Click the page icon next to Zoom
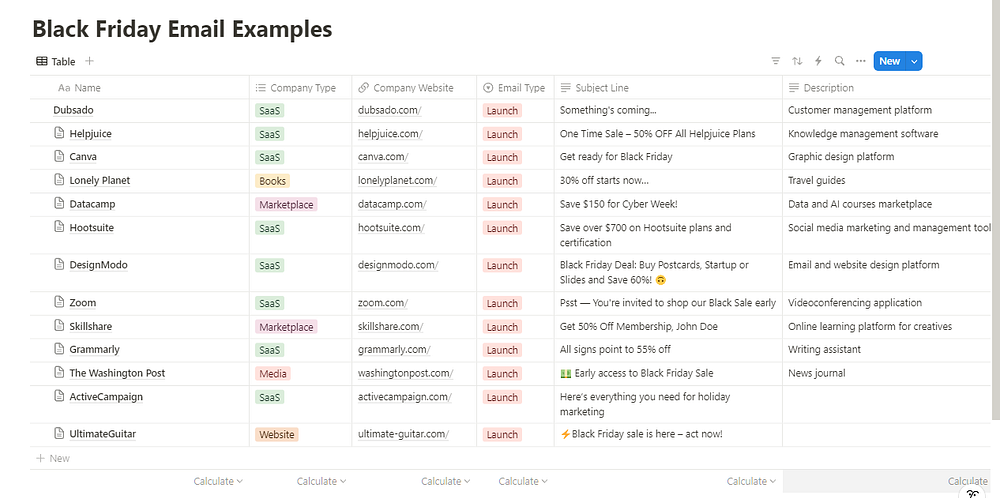The height and width of the screenshot is (498, 1000). point(59,303)
